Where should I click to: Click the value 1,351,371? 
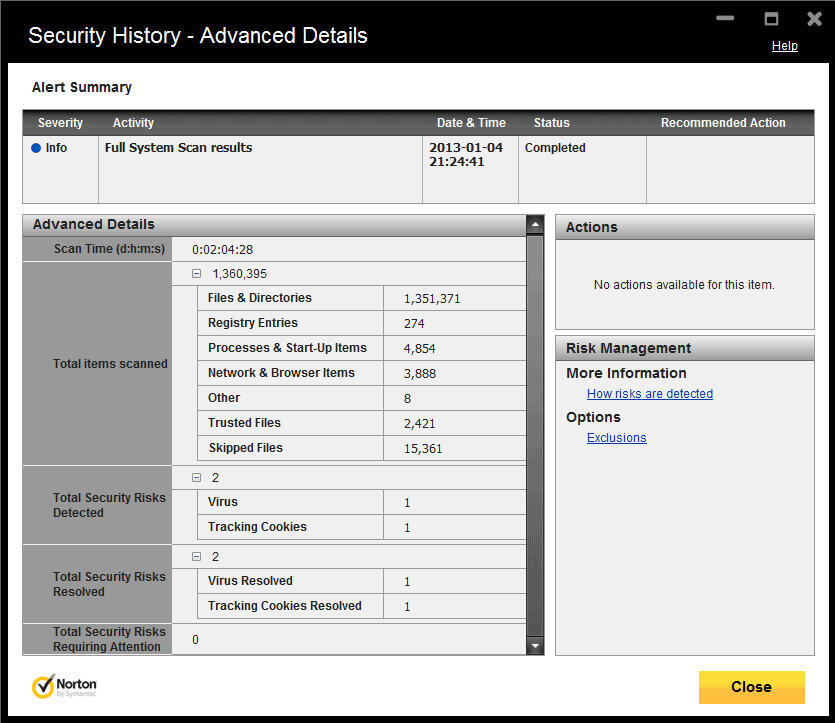pos(432,299)
